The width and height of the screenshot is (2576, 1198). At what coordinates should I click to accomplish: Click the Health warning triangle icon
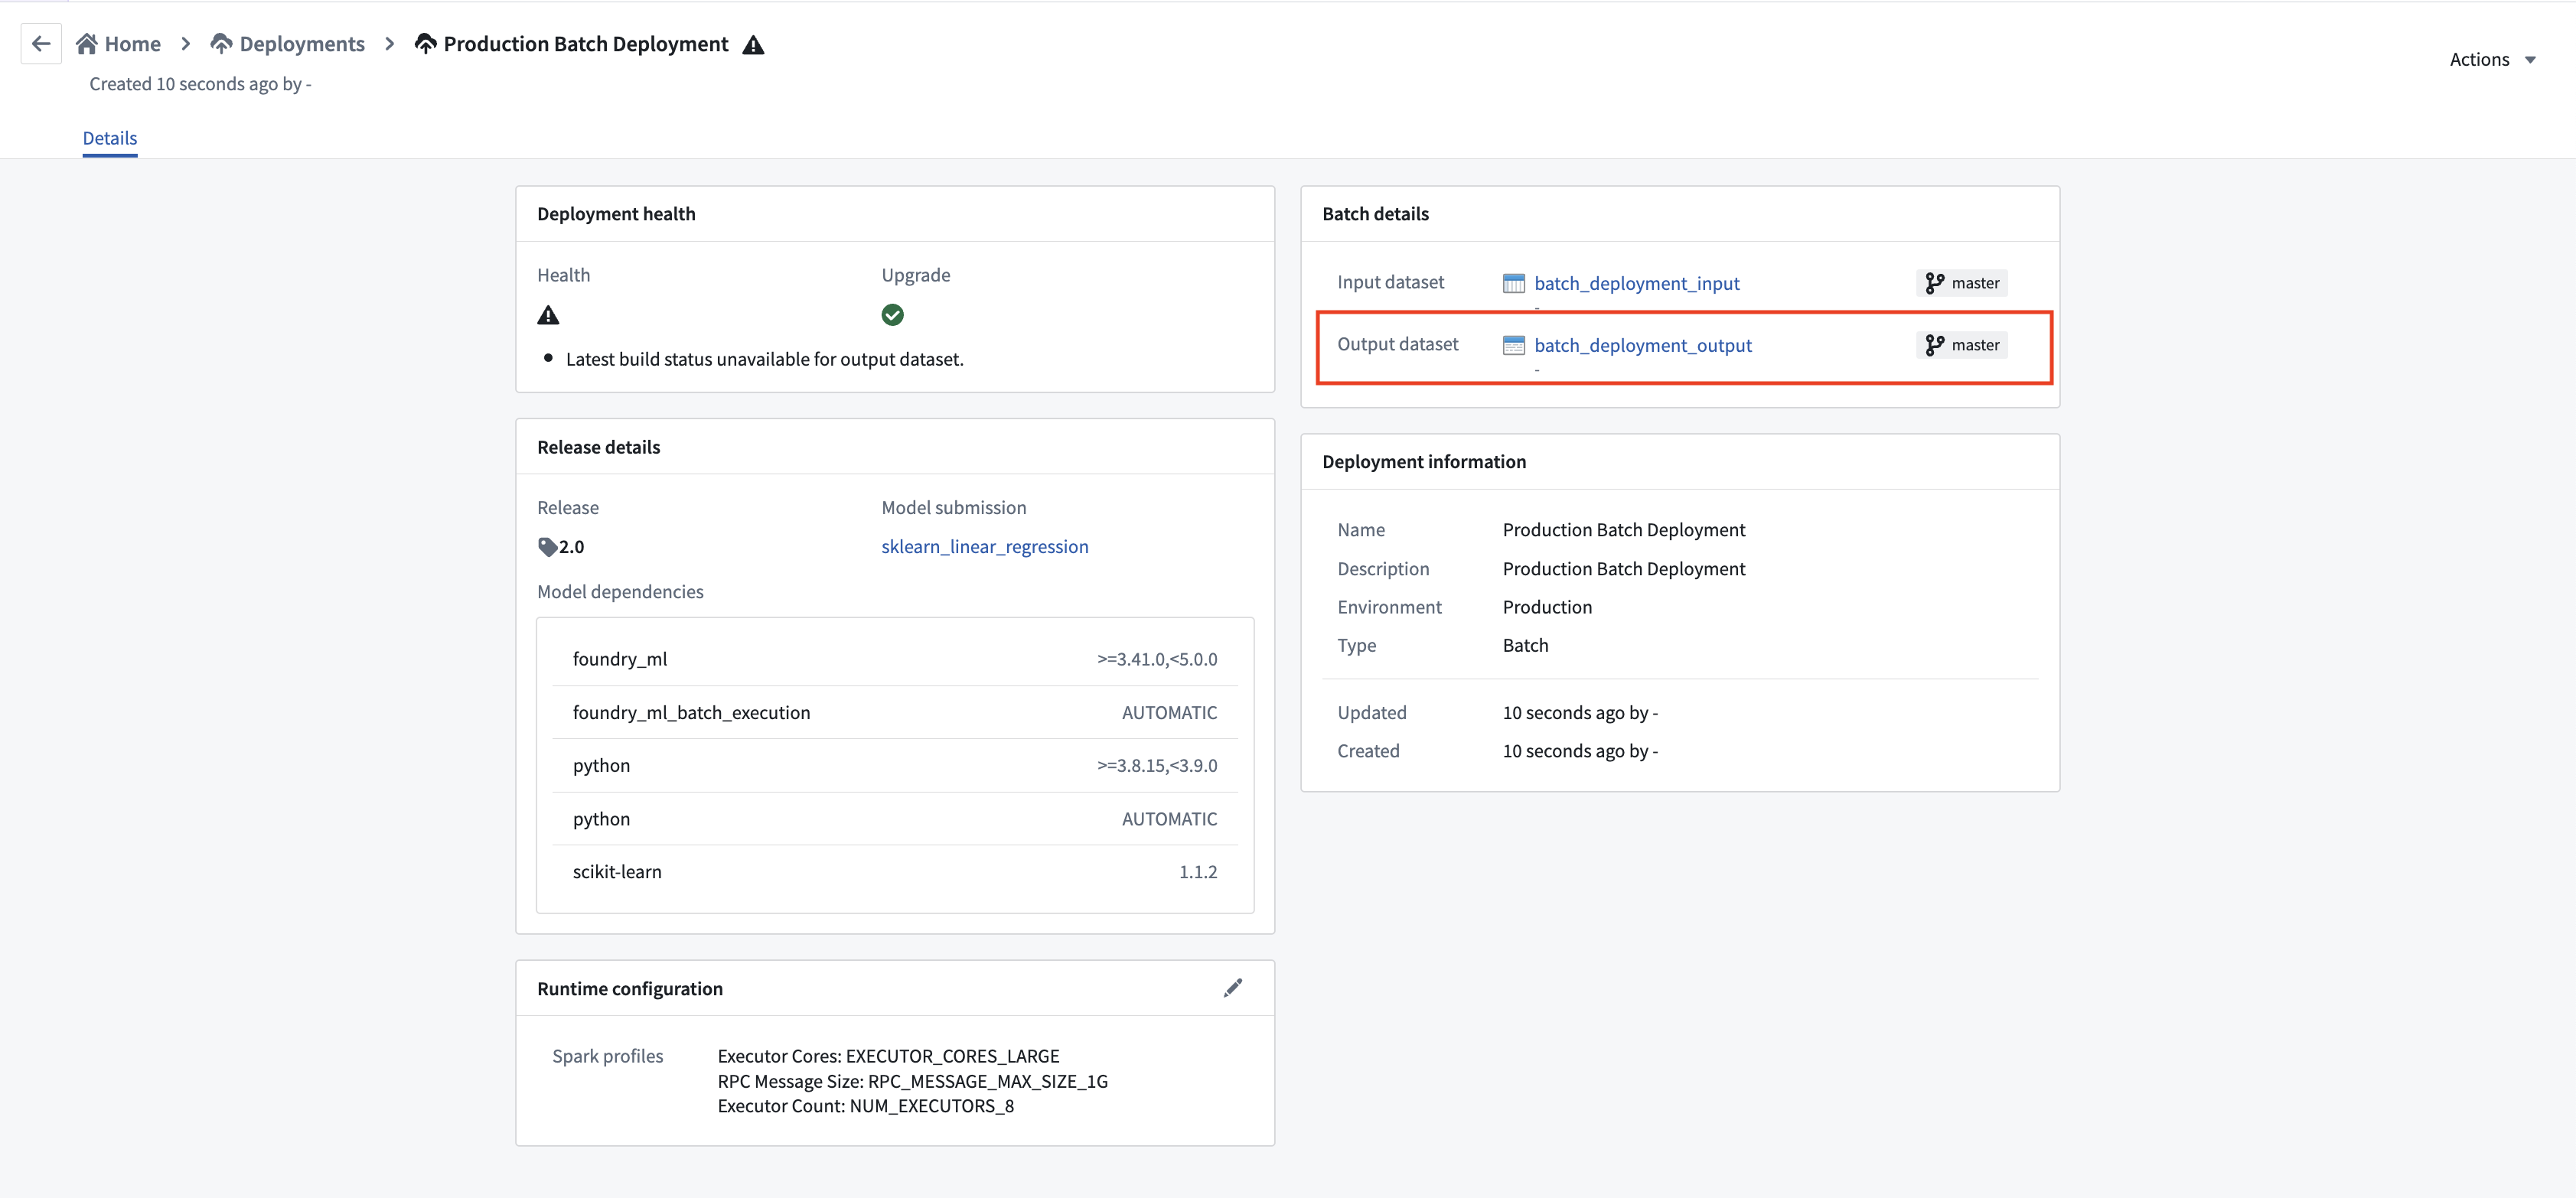(x=548, y=315)
